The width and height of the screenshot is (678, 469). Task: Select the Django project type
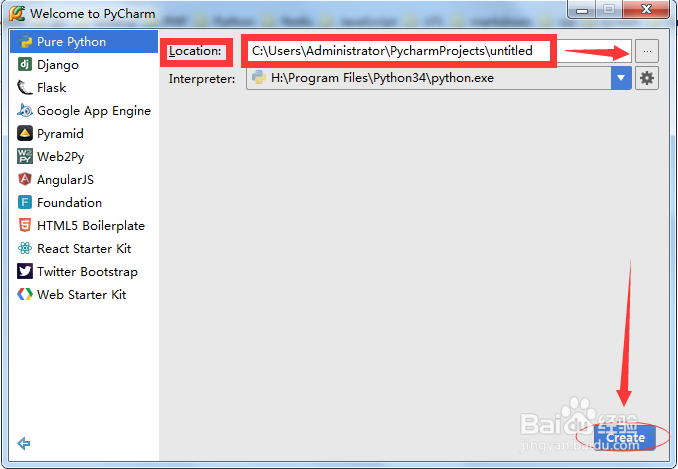tap(84, 65)
